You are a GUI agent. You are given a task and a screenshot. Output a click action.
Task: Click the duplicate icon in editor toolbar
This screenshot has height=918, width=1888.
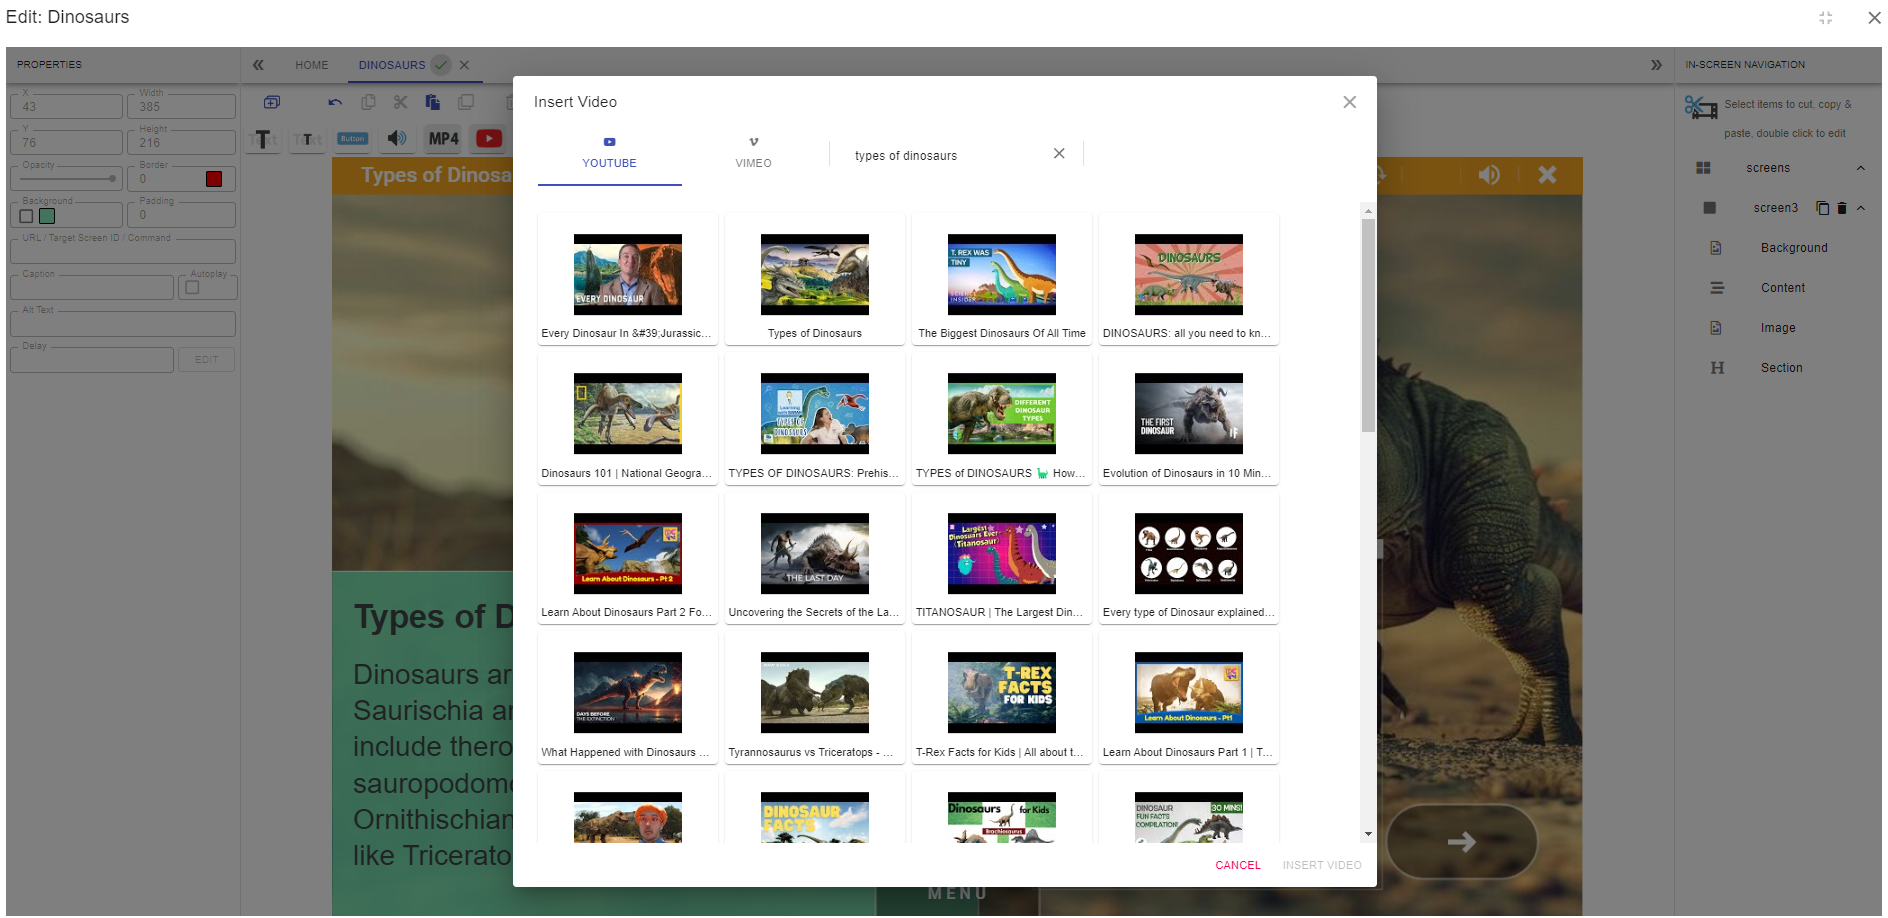click(x=466, y=102)
